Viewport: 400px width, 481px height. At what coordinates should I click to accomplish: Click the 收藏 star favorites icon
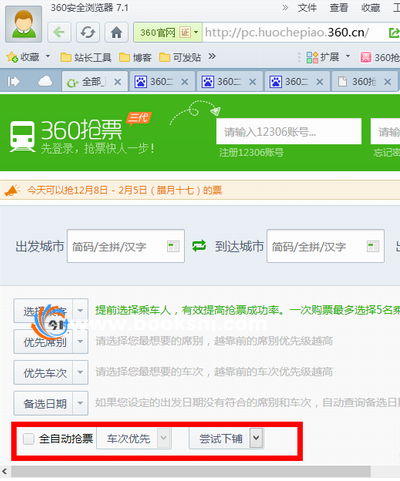12,57
